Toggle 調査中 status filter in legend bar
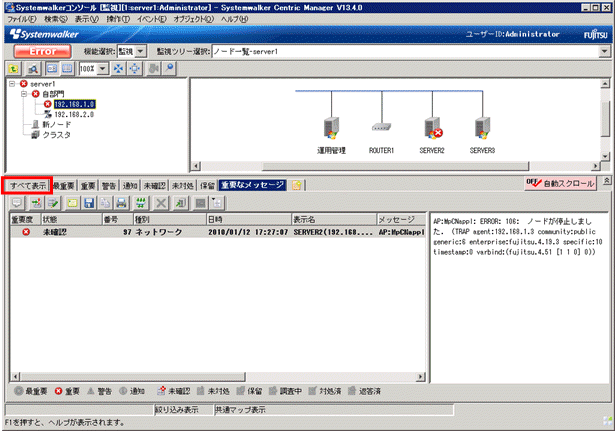This screenshot has width=615, height=431. point(285,391)
